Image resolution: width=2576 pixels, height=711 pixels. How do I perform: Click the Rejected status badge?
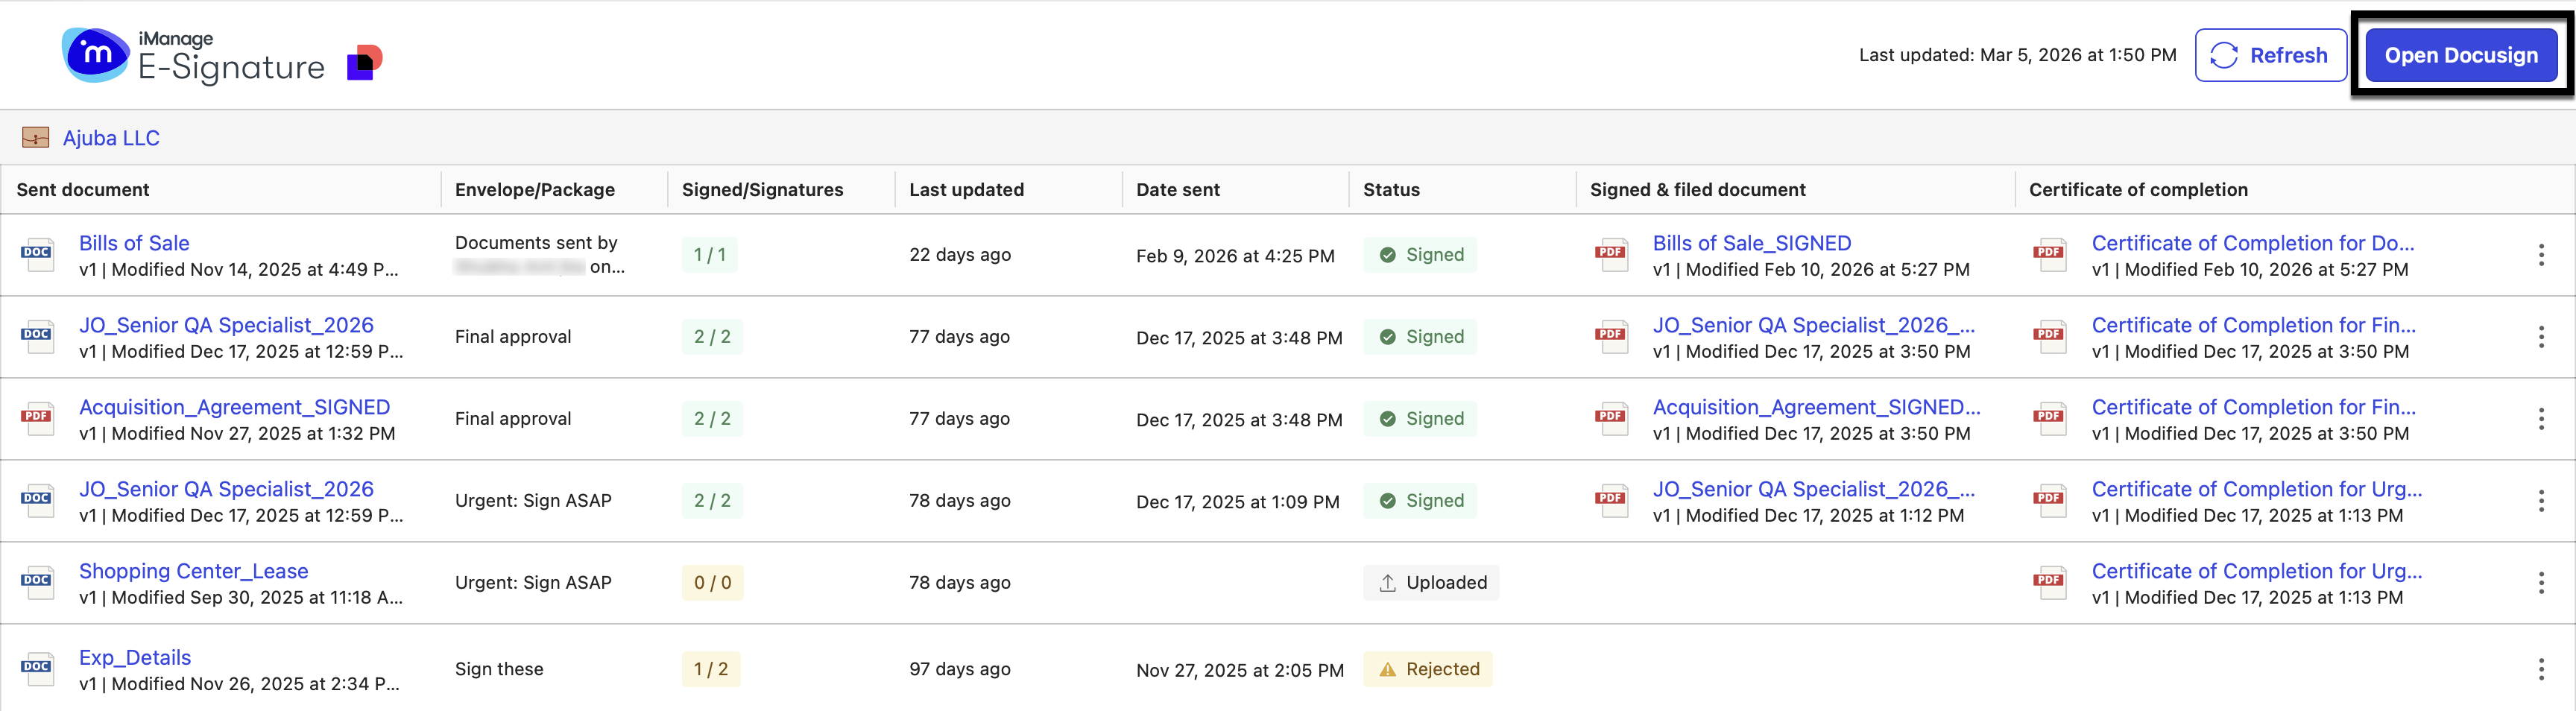[x=1428, y=669]
